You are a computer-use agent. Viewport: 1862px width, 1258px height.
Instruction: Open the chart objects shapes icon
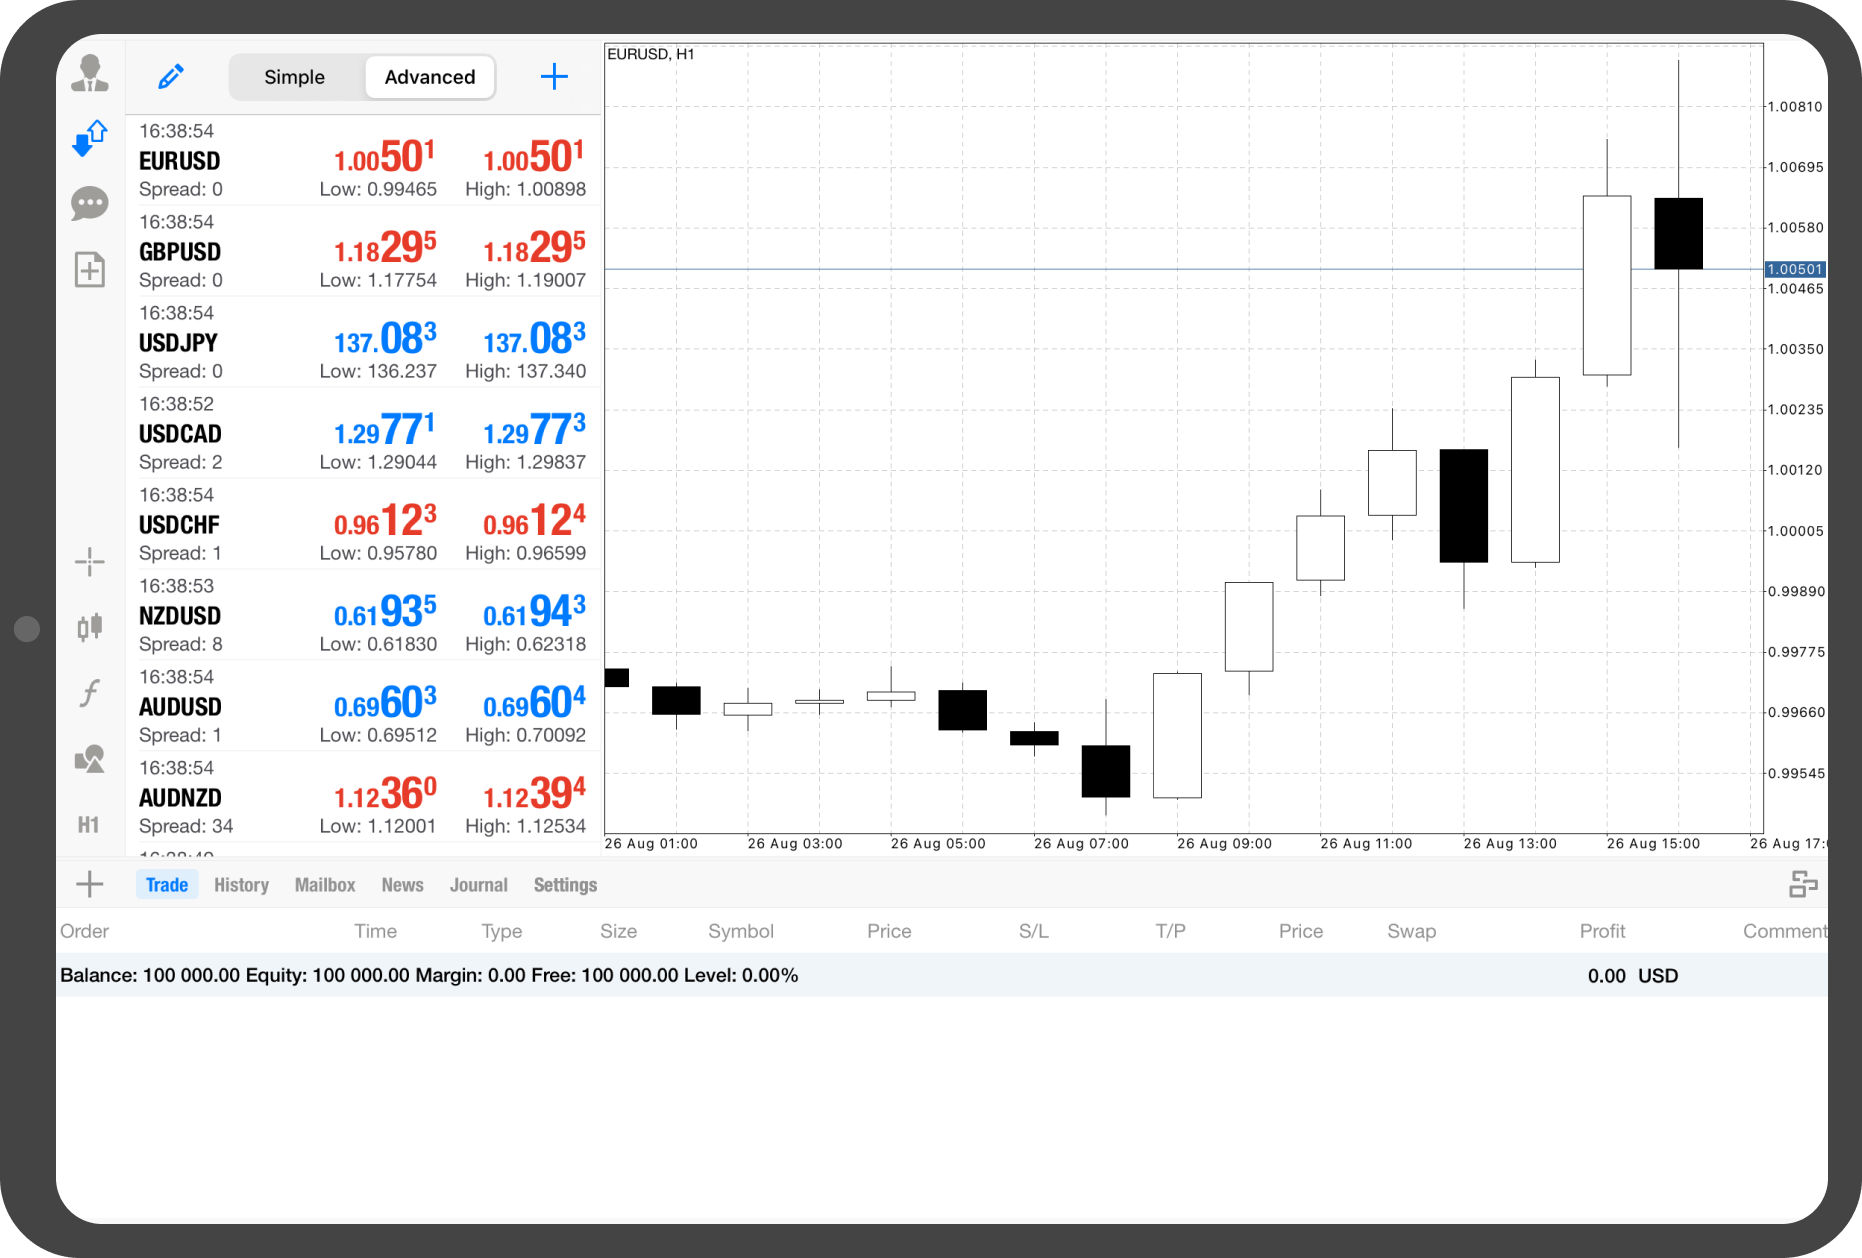(x=90, y=759)
